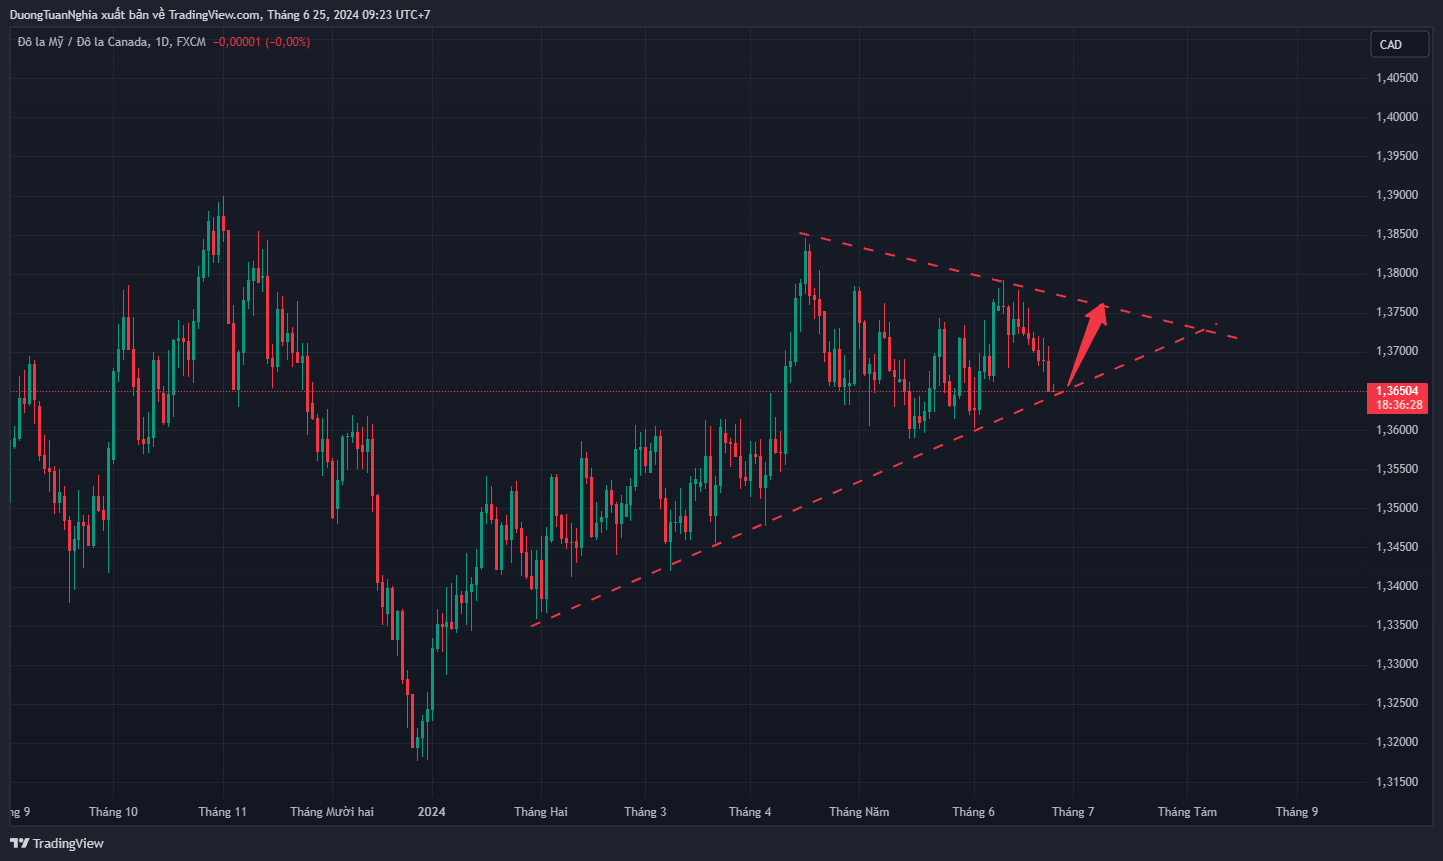Click the symbol title Đô la Mỹ / Đô la Canada
This screenshot has width=1443, height=861.
coord(82,42)
